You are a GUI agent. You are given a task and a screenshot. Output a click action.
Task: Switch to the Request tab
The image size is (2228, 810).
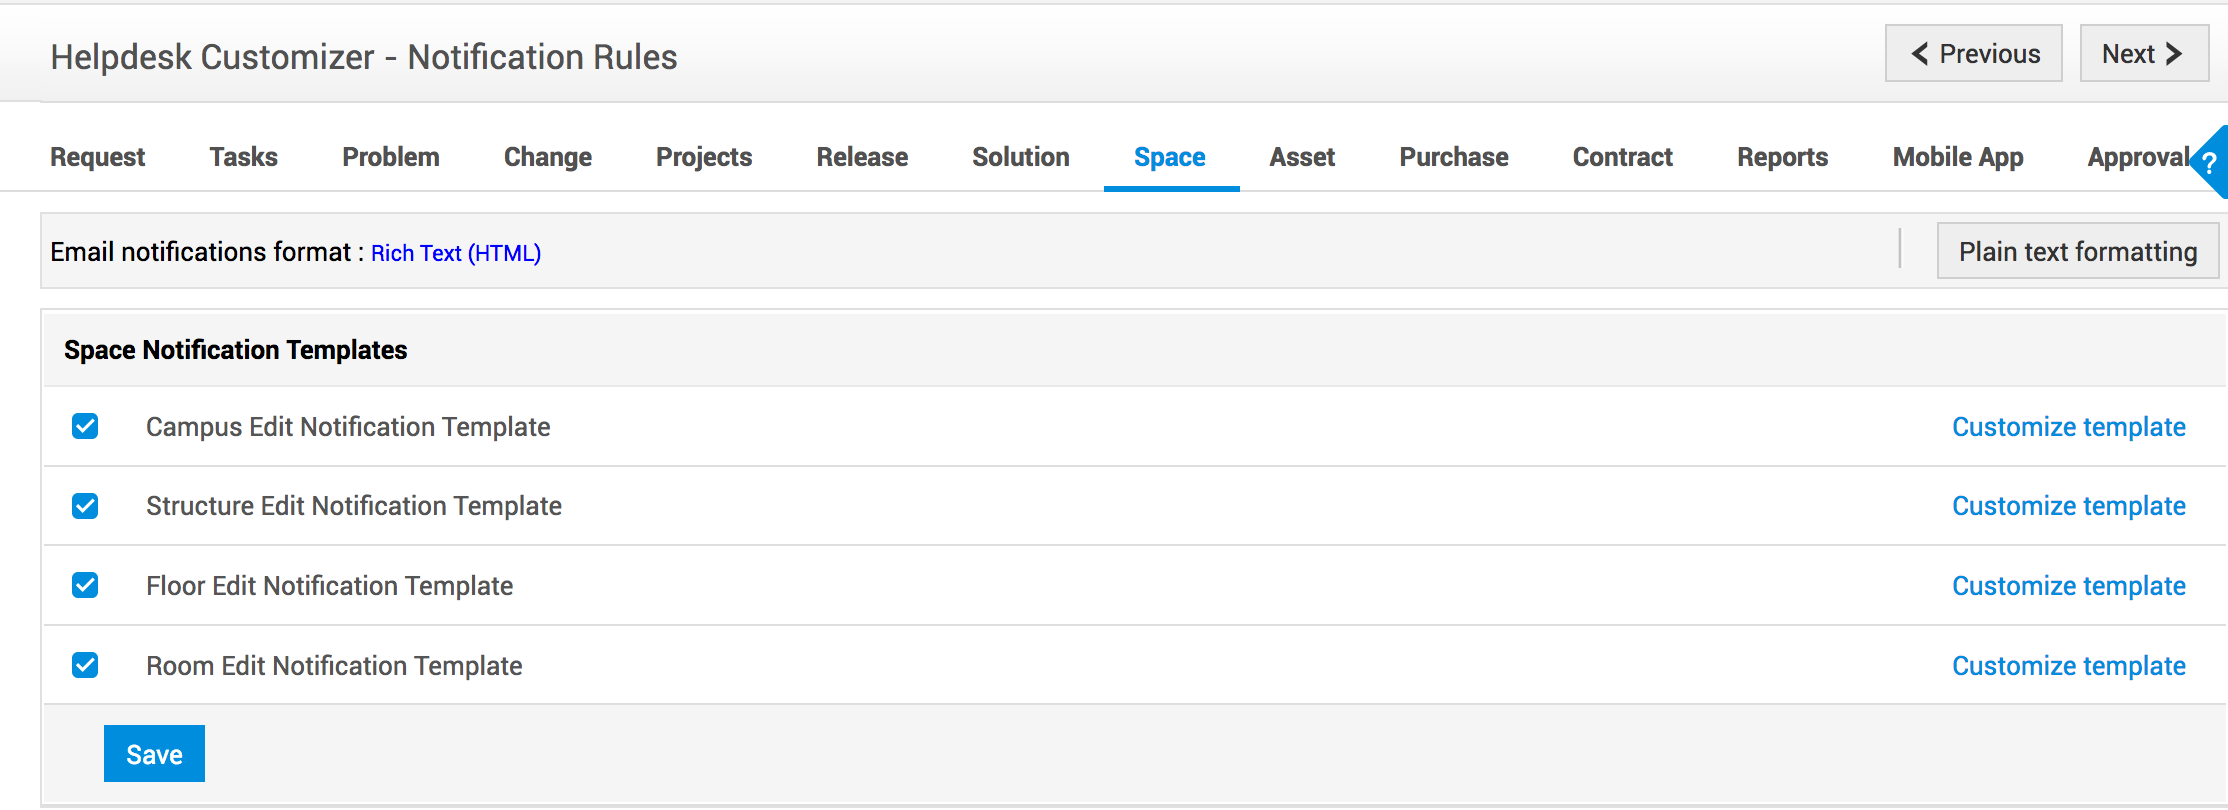pyautogui.click(x=98, y=157)
